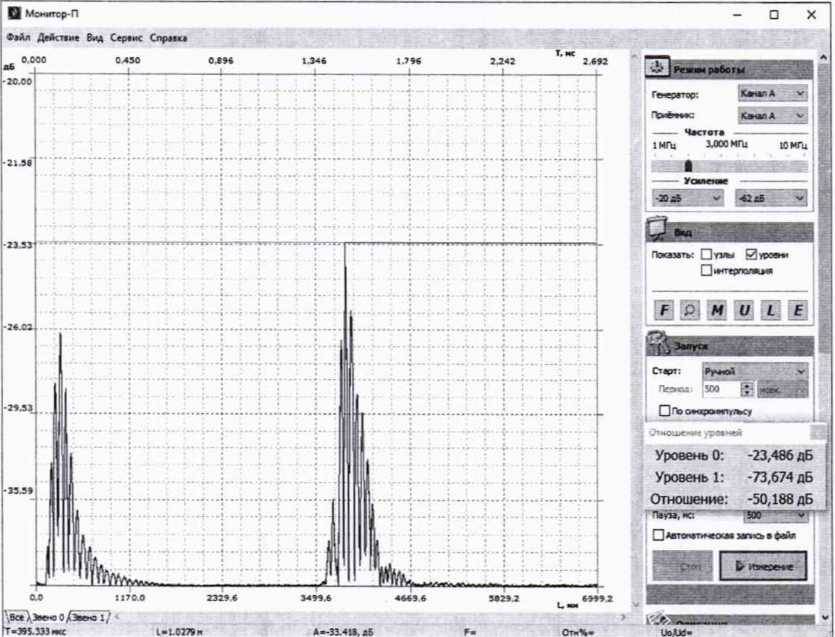Open the Файл menu
Image resolution: width=835 pixels, height=637 pixels.
pos(18,38)
